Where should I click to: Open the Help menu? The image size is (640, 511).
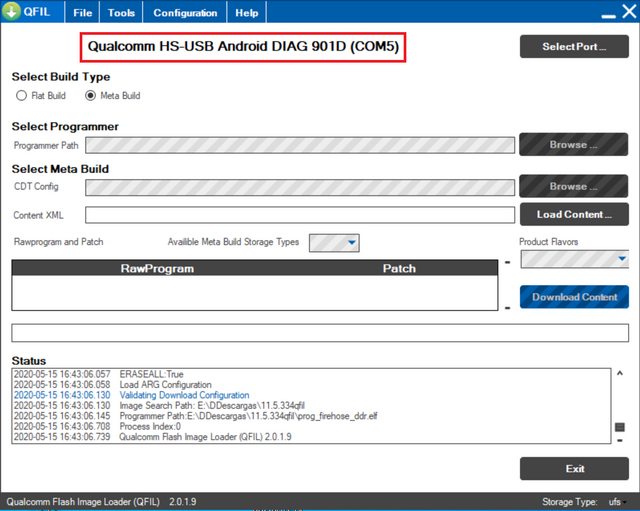pyautogui.click(x=247, y=13)
